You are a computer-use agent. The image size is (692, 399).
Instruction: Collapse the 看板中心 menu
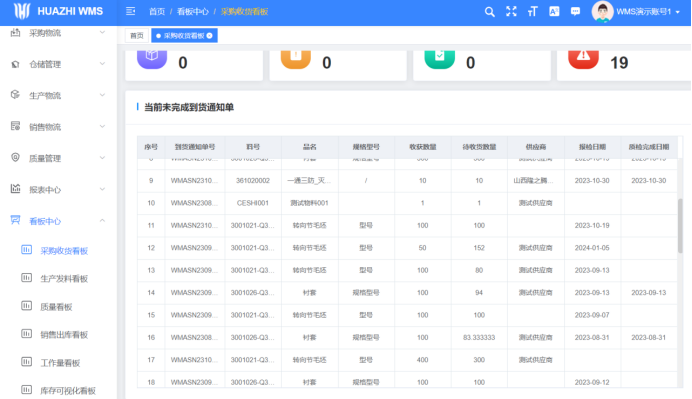[x=58, y=221]
